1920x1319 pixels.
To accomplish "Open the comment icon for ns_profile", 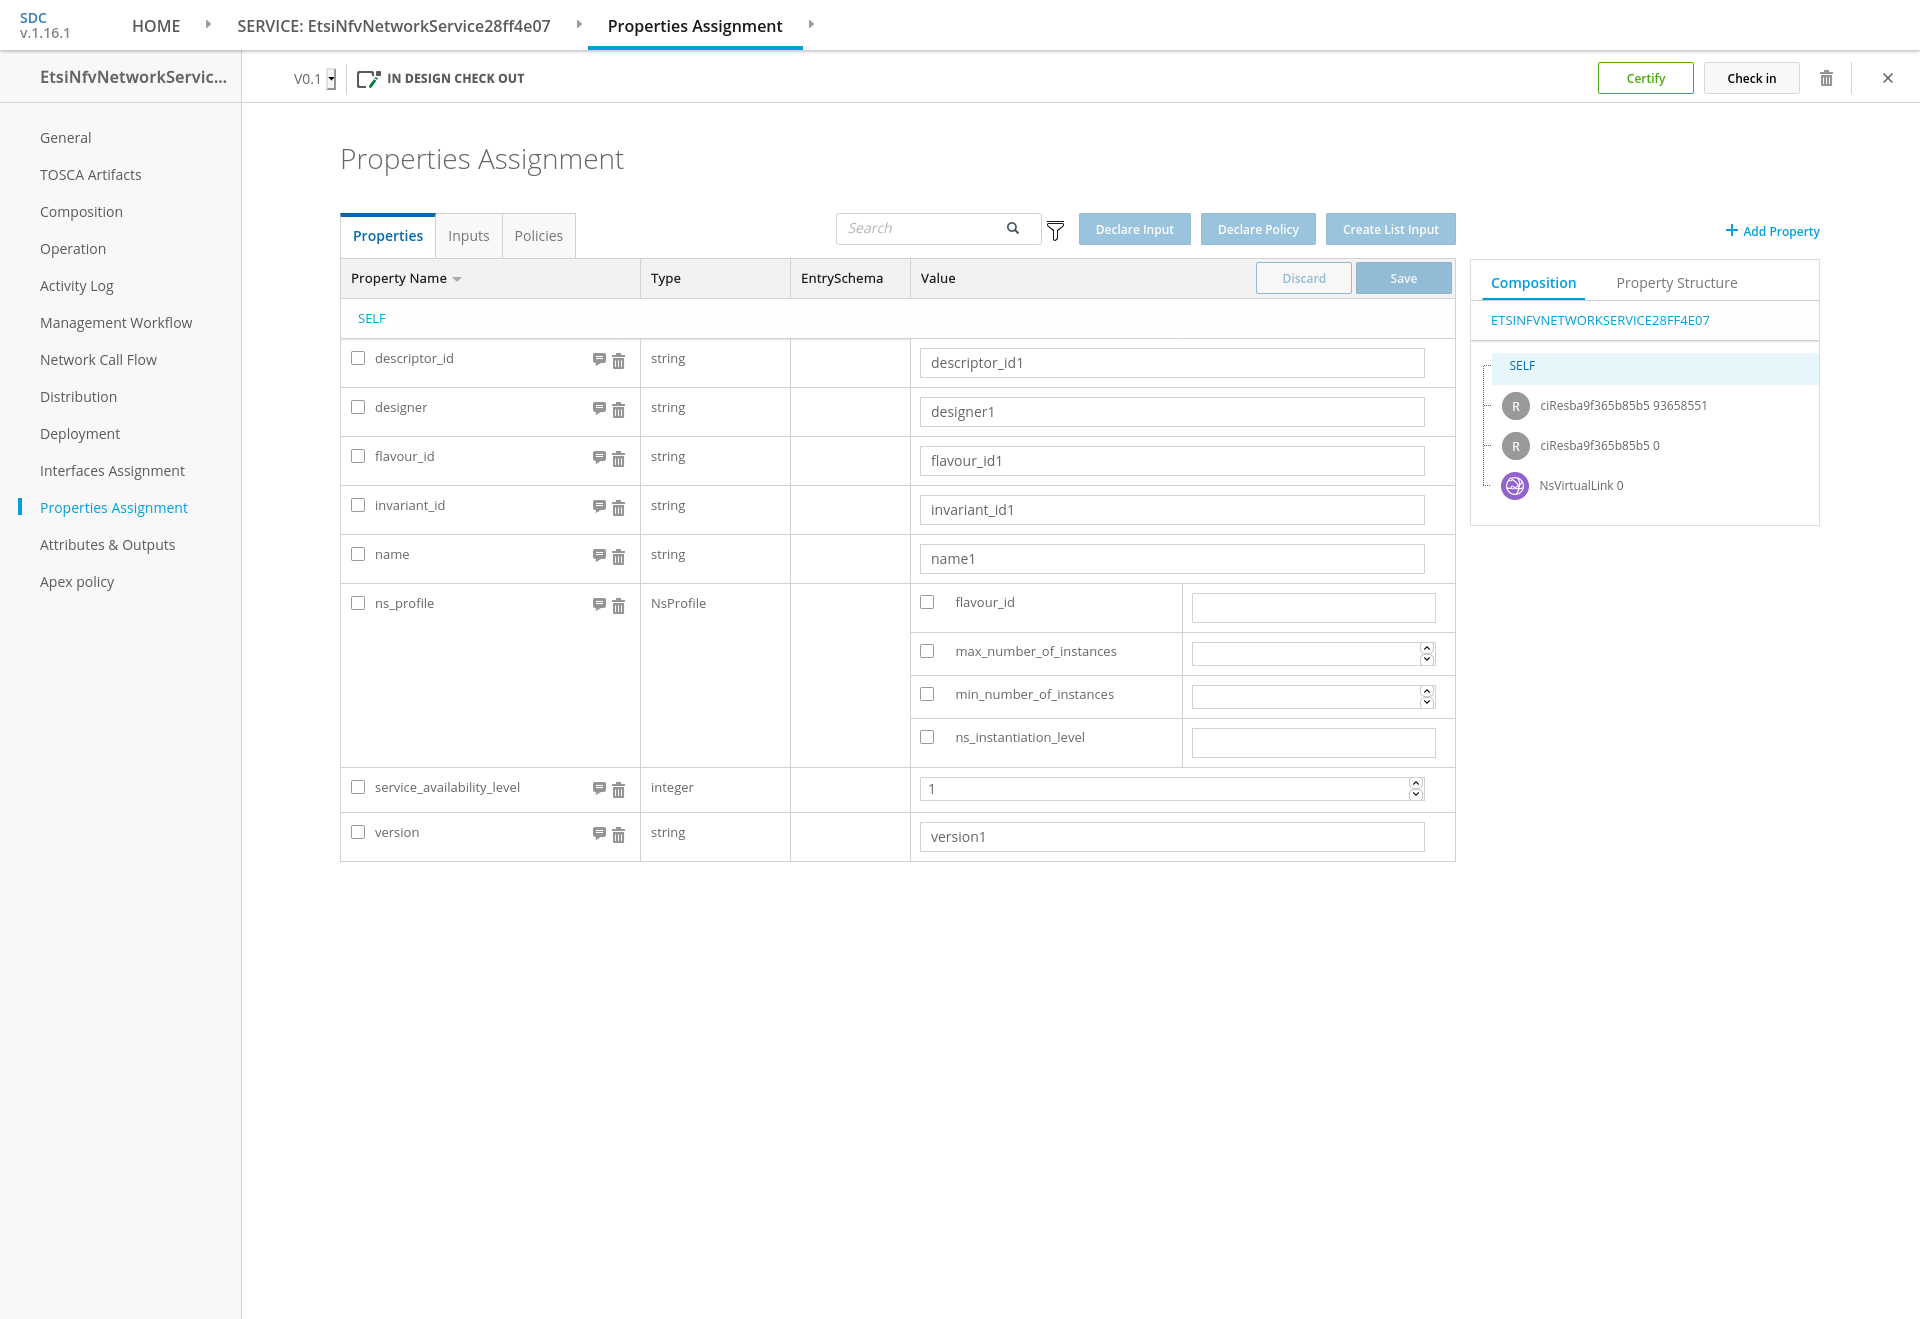I will tap(599, 604).
